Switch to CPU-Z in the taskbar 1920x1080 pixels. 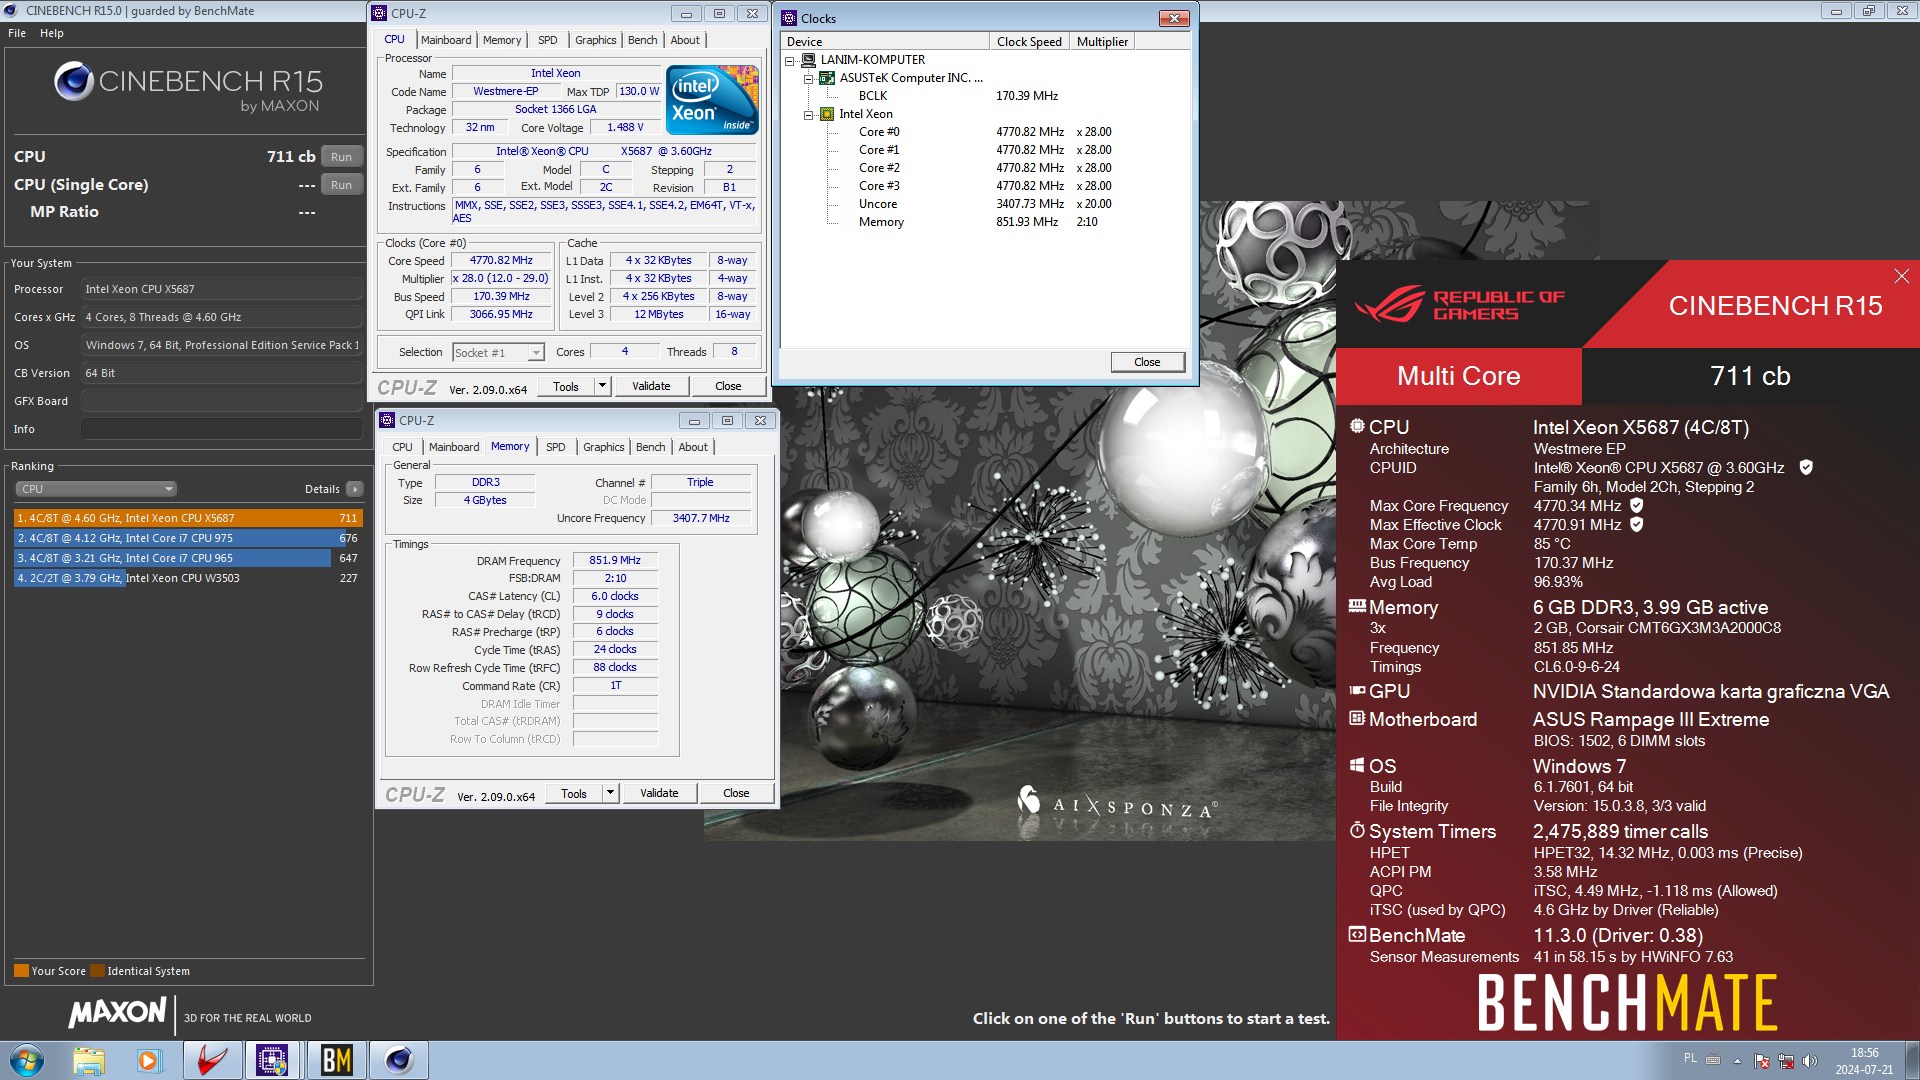point(272,1060)
